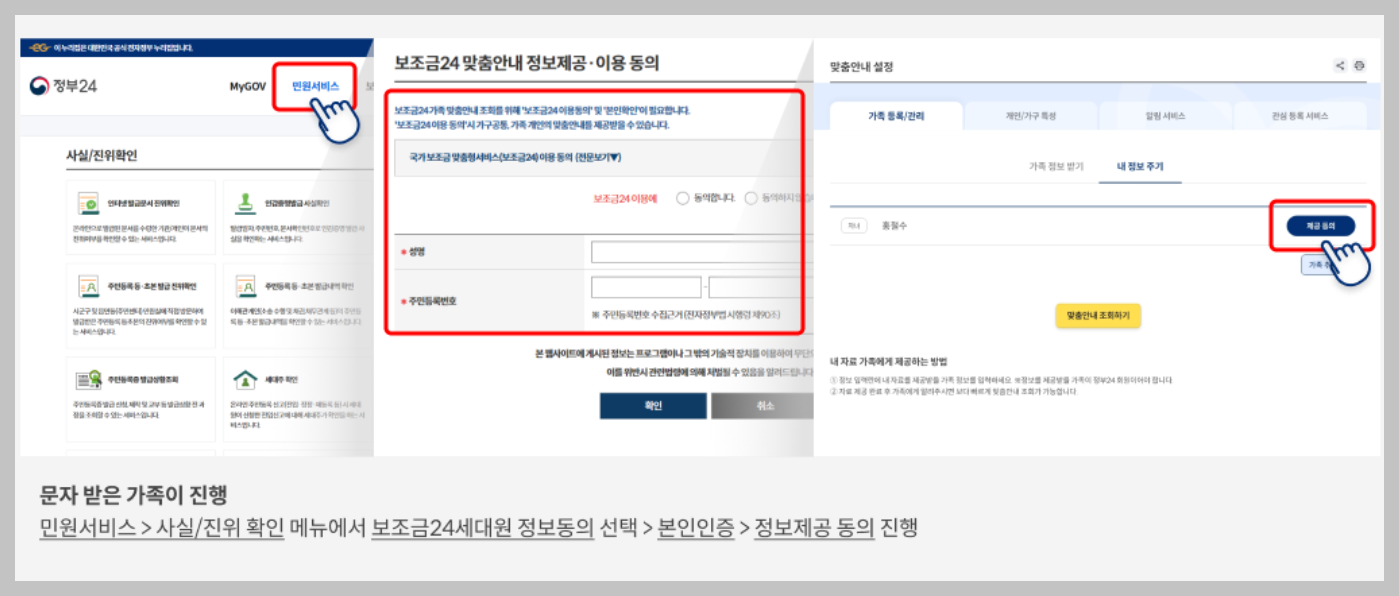Click the 주민등록증·초본 발급내역 확인 icon
Image resolution: width=1399 pixels, height=596 pixels.
(245, 287)
